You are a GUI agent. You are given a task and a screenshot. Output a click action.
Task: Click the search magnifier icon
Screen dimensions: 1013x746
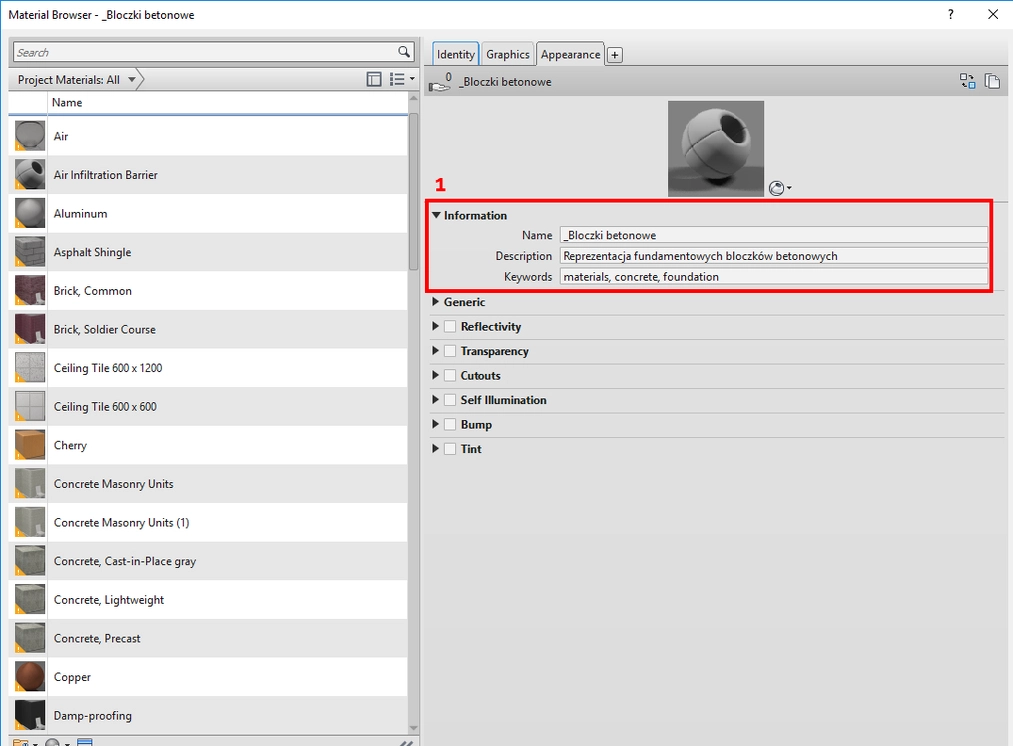coord(403,52)
